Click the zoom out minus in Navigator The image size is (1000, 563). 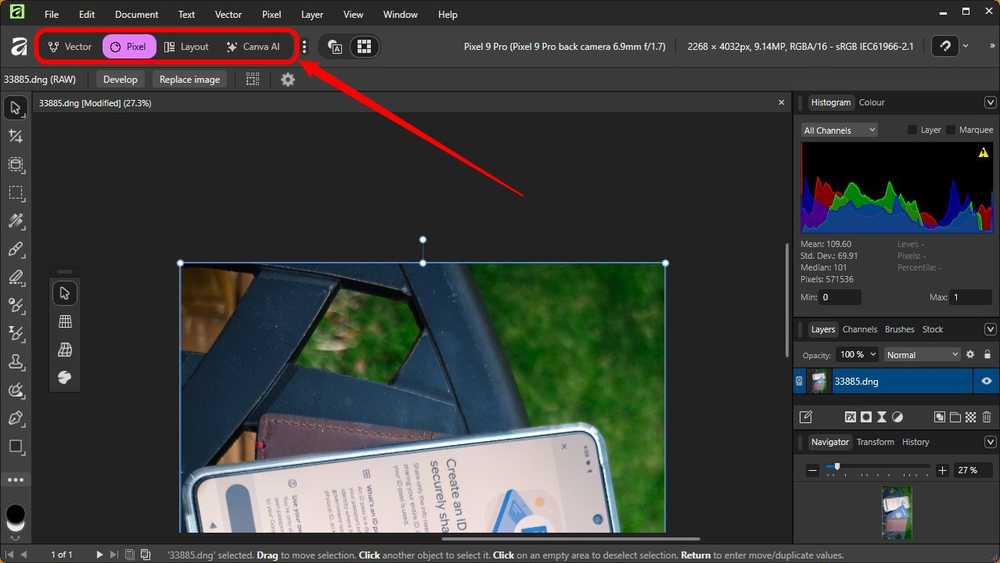812,471
